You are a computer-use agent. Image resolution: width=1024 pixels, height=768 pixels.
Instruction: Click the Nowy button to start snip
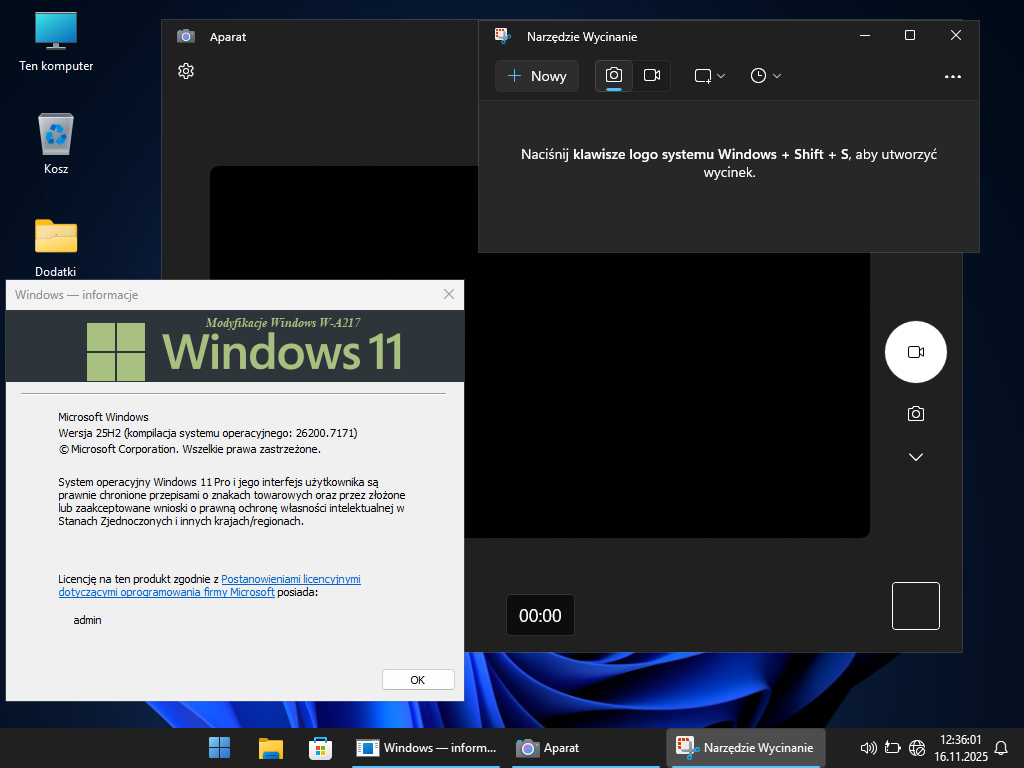coord(537,76)
